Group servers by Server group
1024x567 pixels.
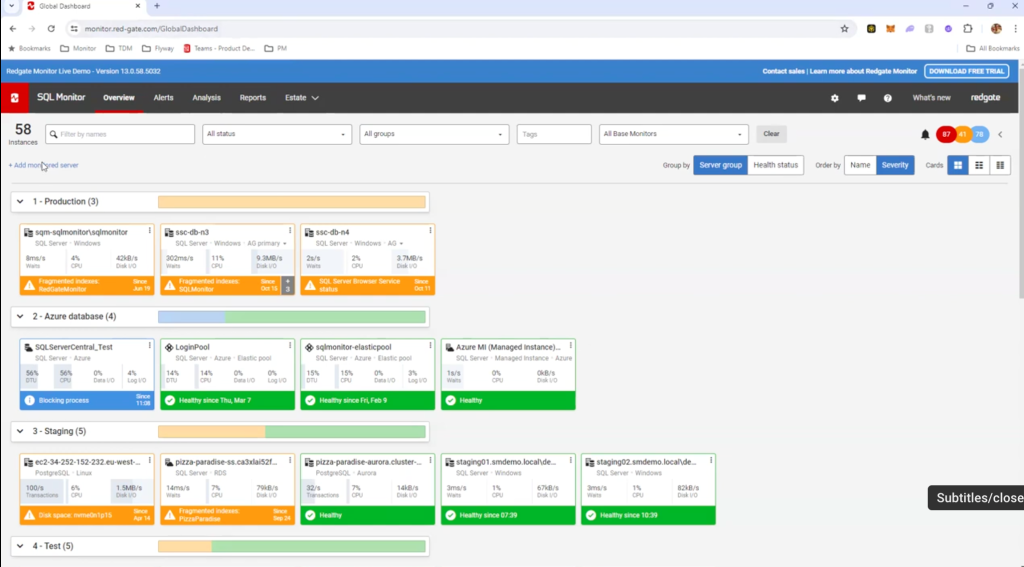click(720, 165)
